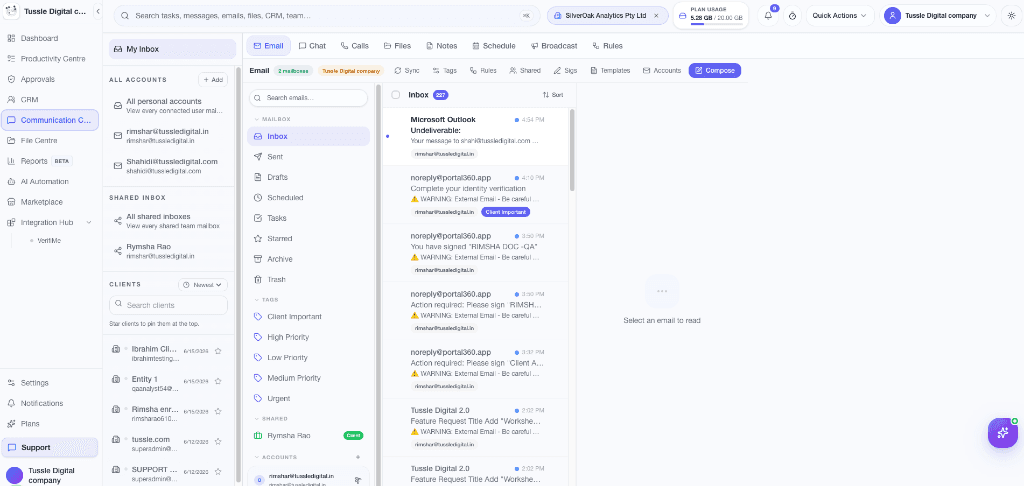
Task: Open the Trash folder
Action: click(308, 279)
